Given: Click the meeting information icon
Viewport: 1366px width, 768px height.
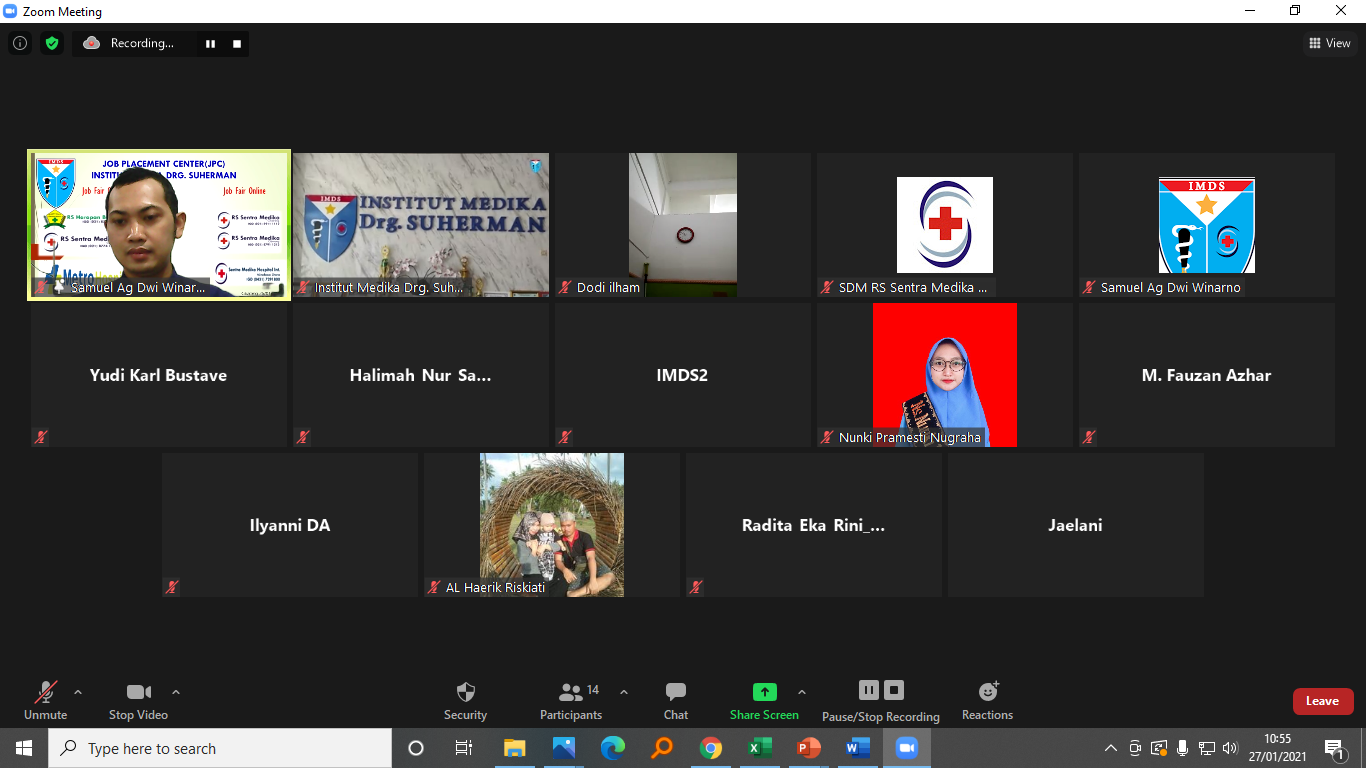Looking at the screenshot, I should point(20,43).
